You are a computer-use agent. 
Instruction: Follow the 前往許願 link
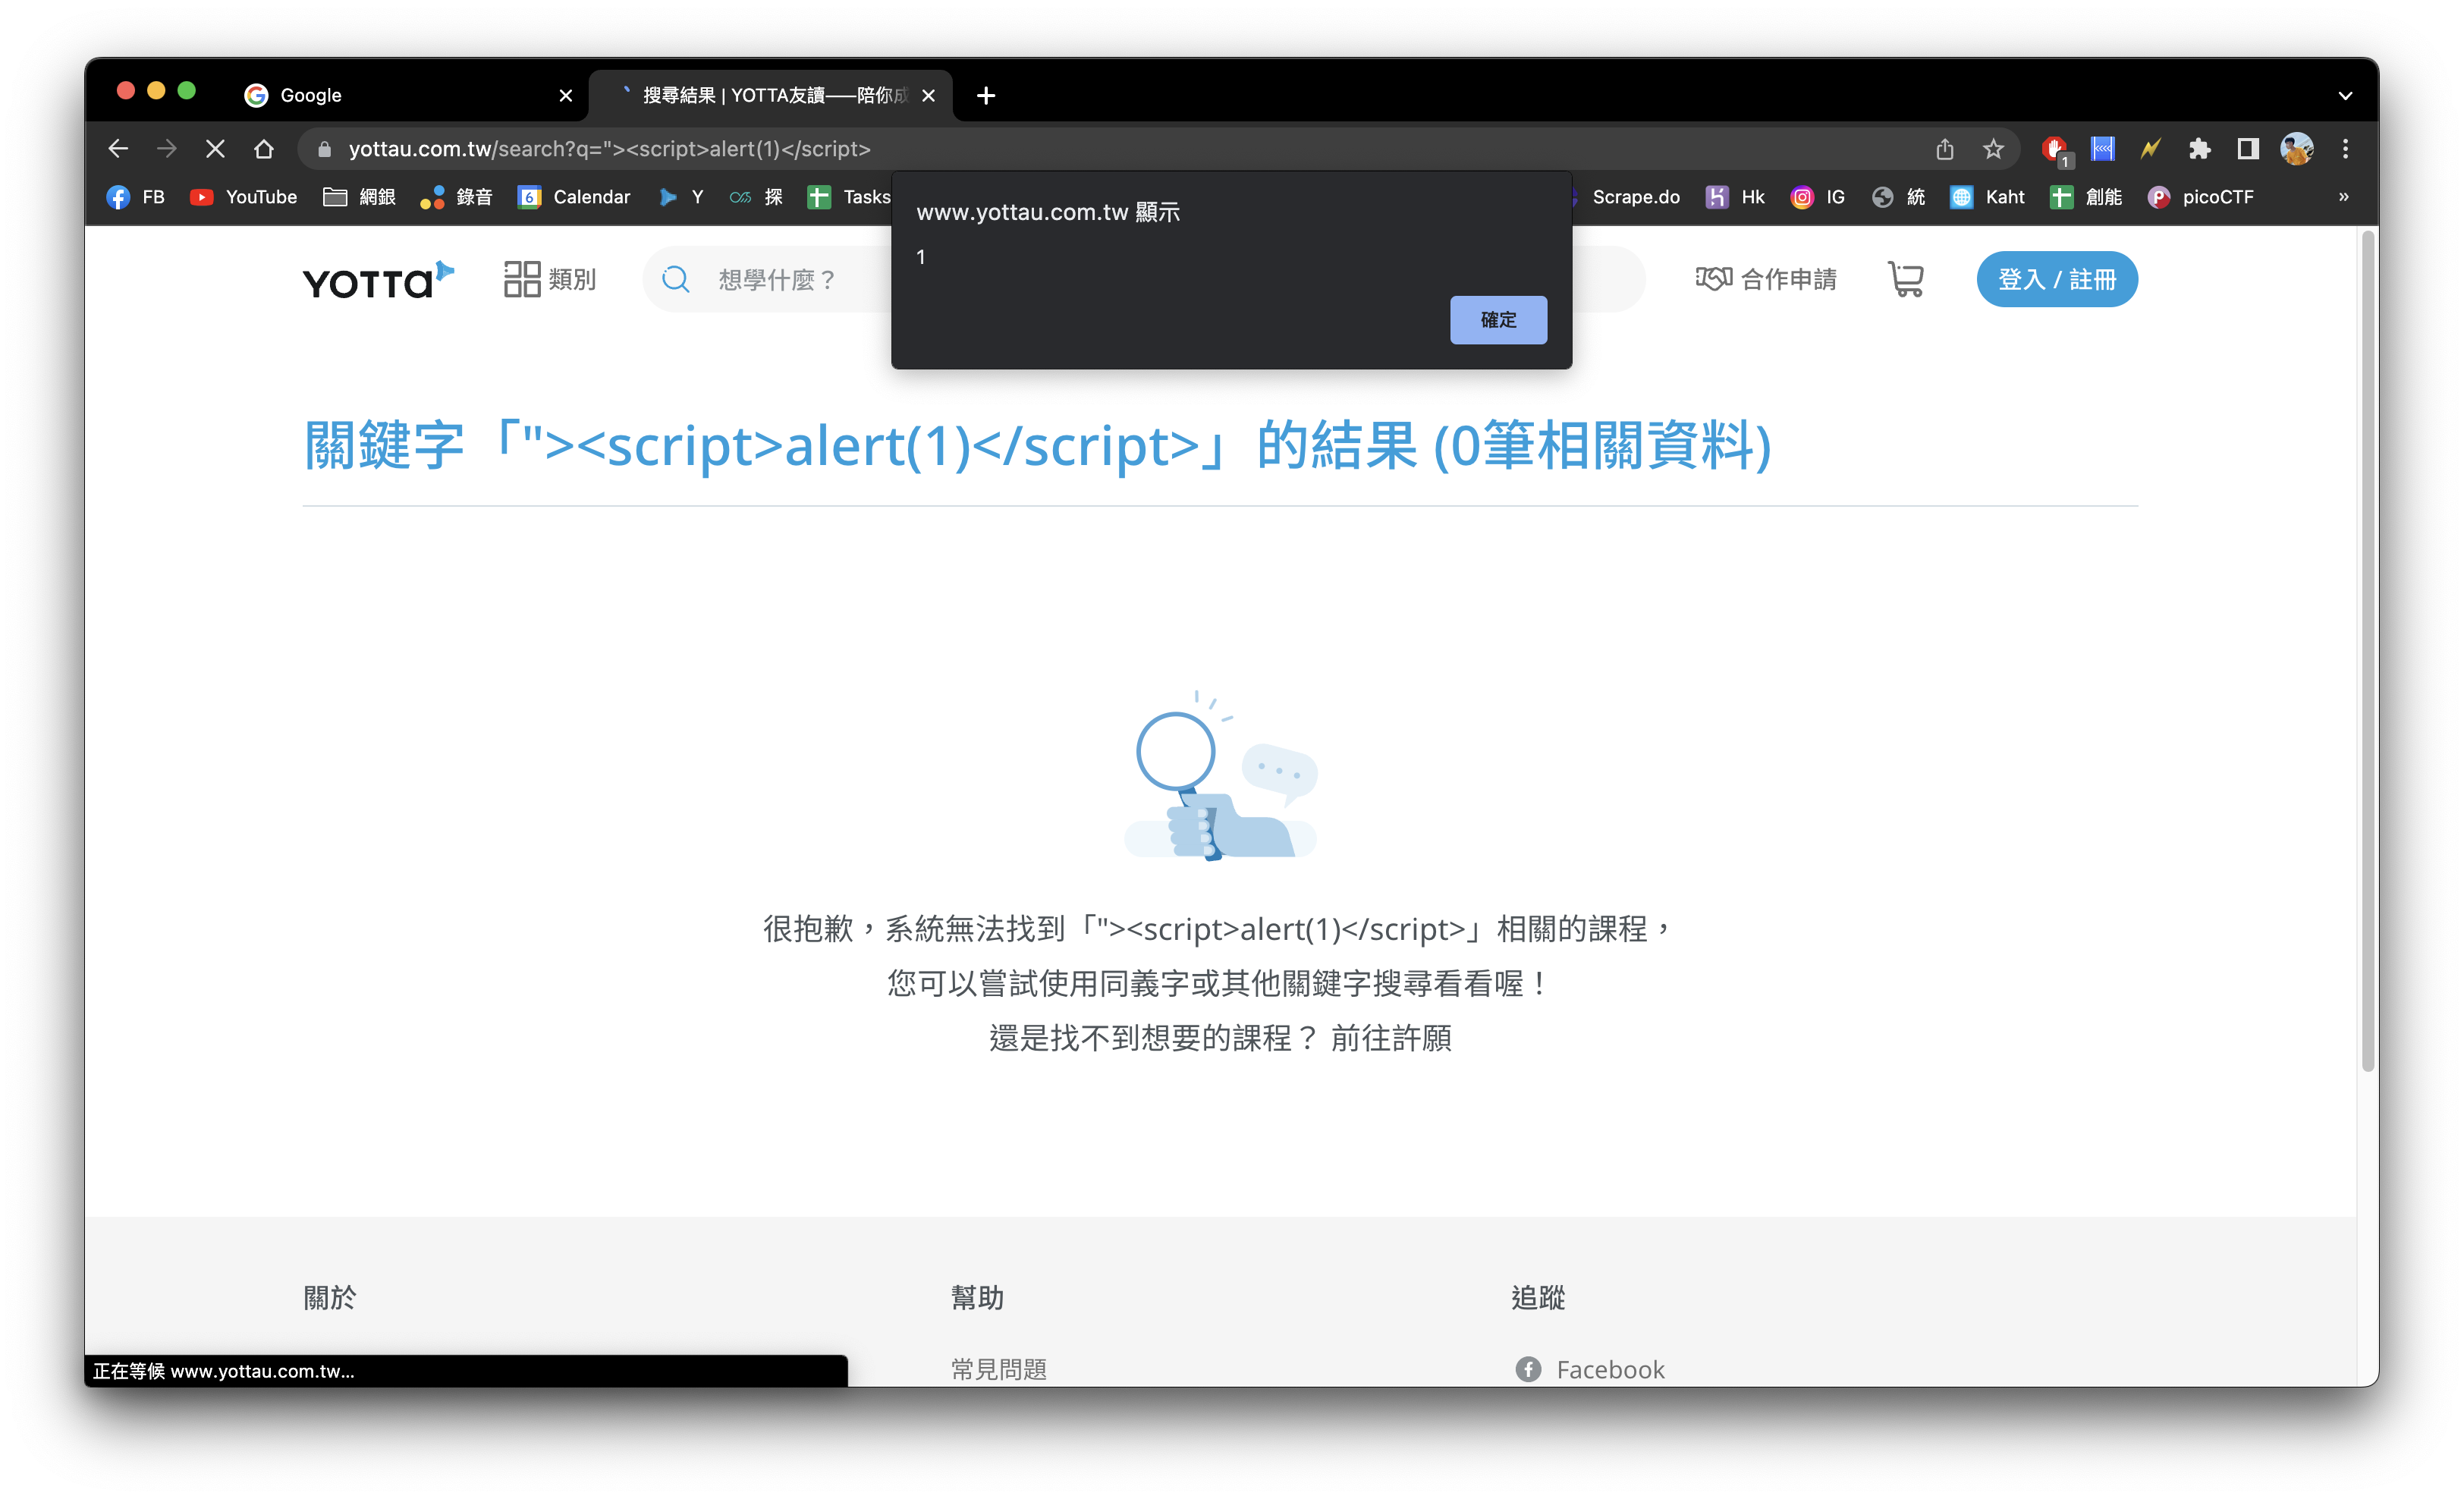(x=1391, y=1038)
